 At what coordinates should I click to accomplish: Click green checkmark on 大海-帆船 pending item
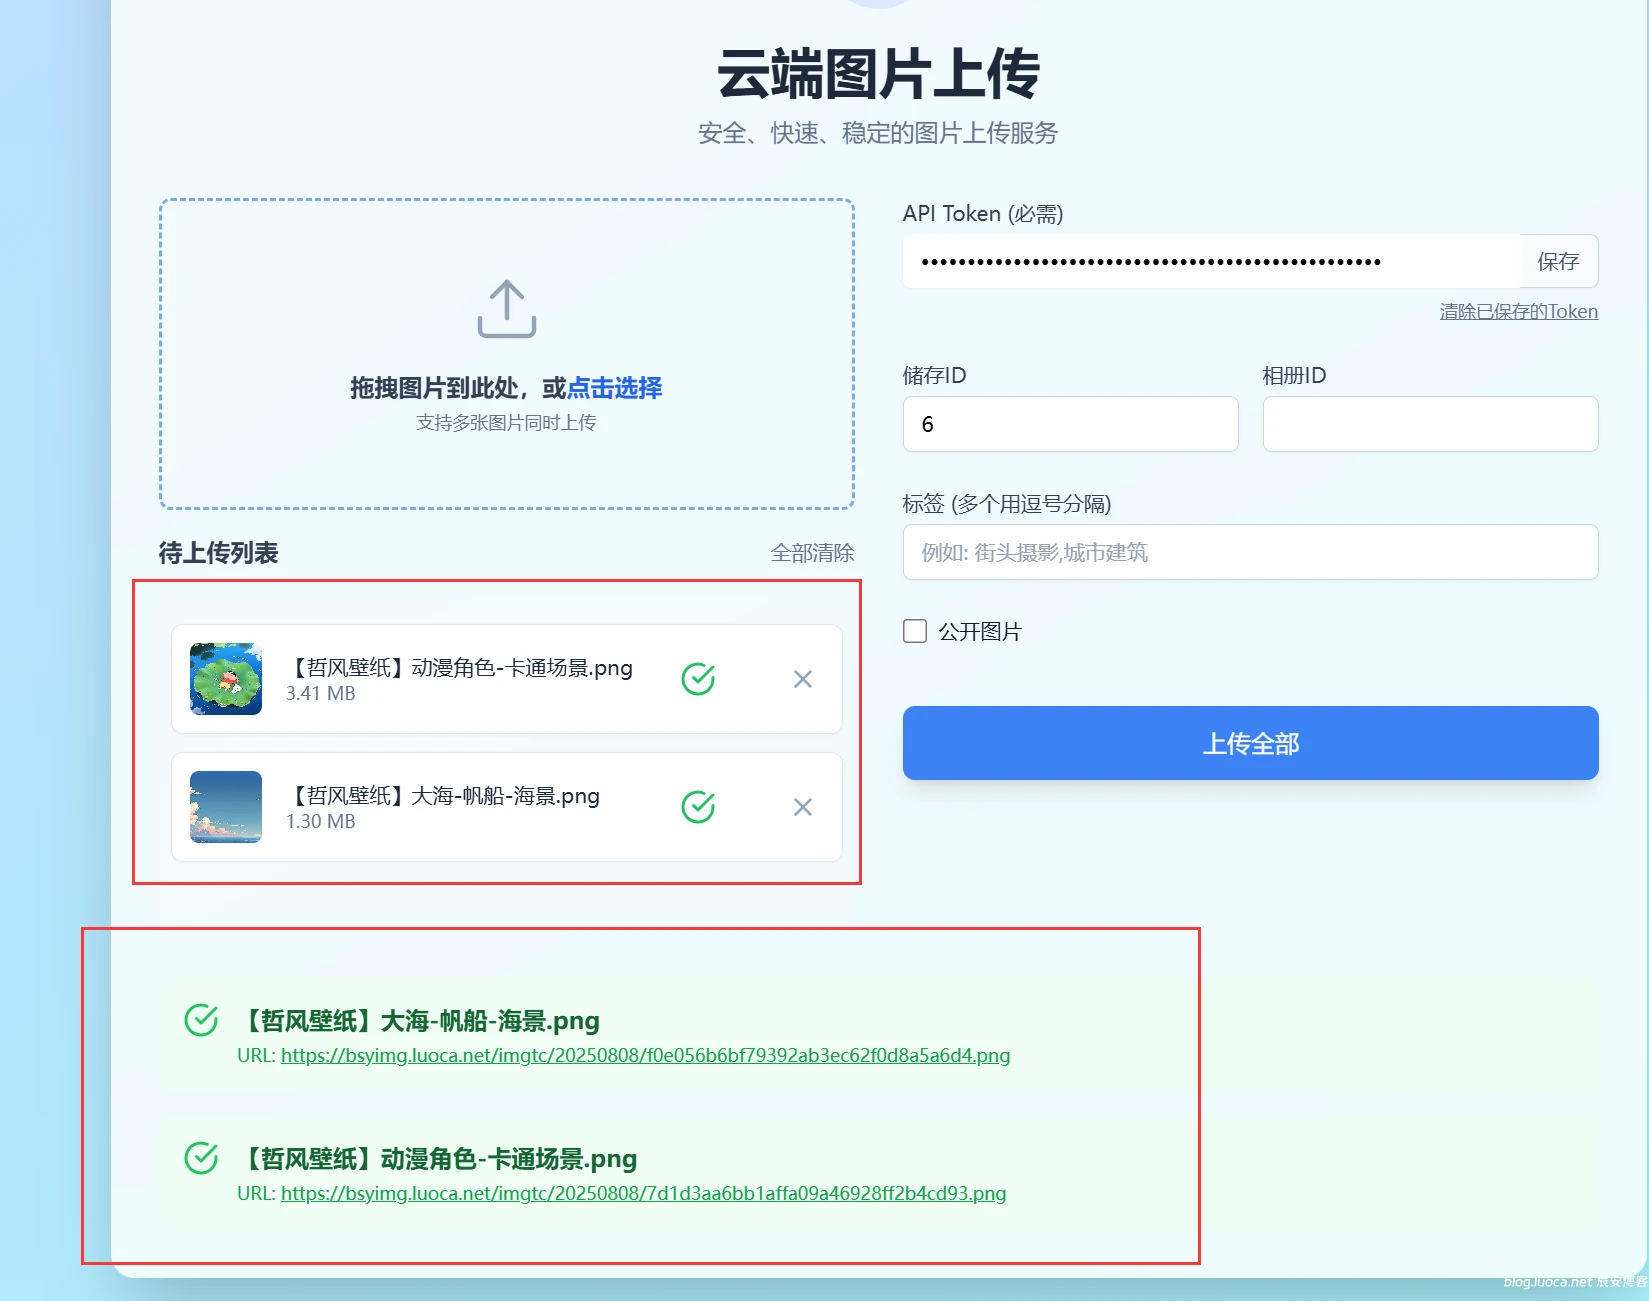(x=698, y=807)
